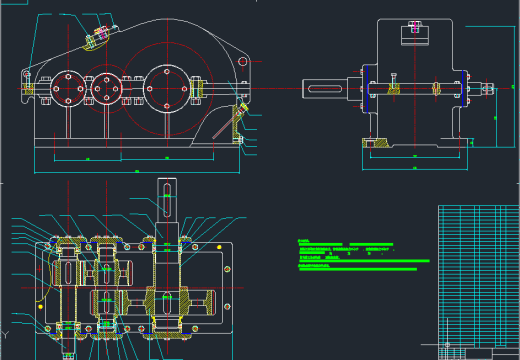Viewport: 520px width, 360px height.
Task: Select the keyway slot on the side-view shaft
Action: 325,89
